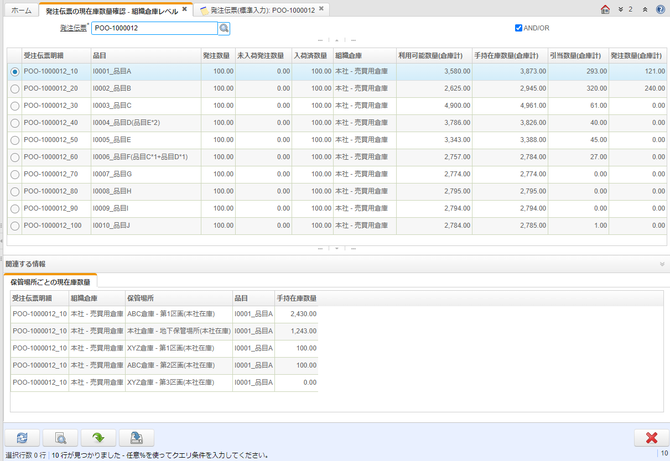The width and height of the screenshot is (670, 461).
Task: Select radio button for POO-1000012_90
Action: 15,208
